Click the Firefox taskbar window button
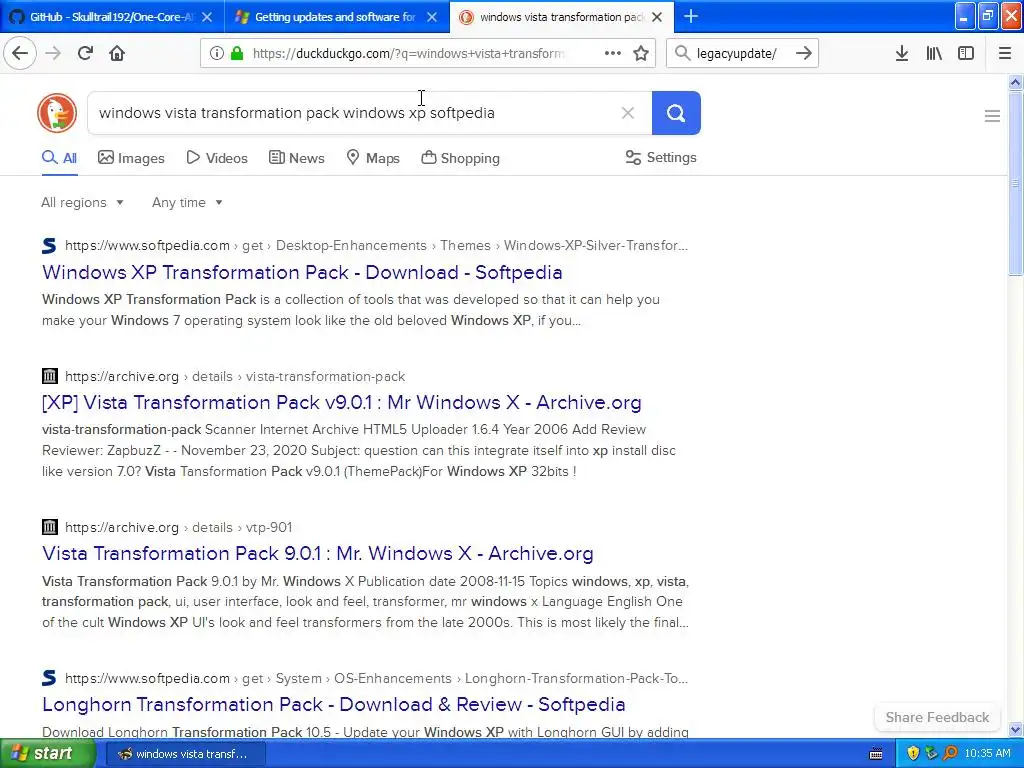Image resolution: width=1024 pixels, height=768 pixels. [185, 754]
